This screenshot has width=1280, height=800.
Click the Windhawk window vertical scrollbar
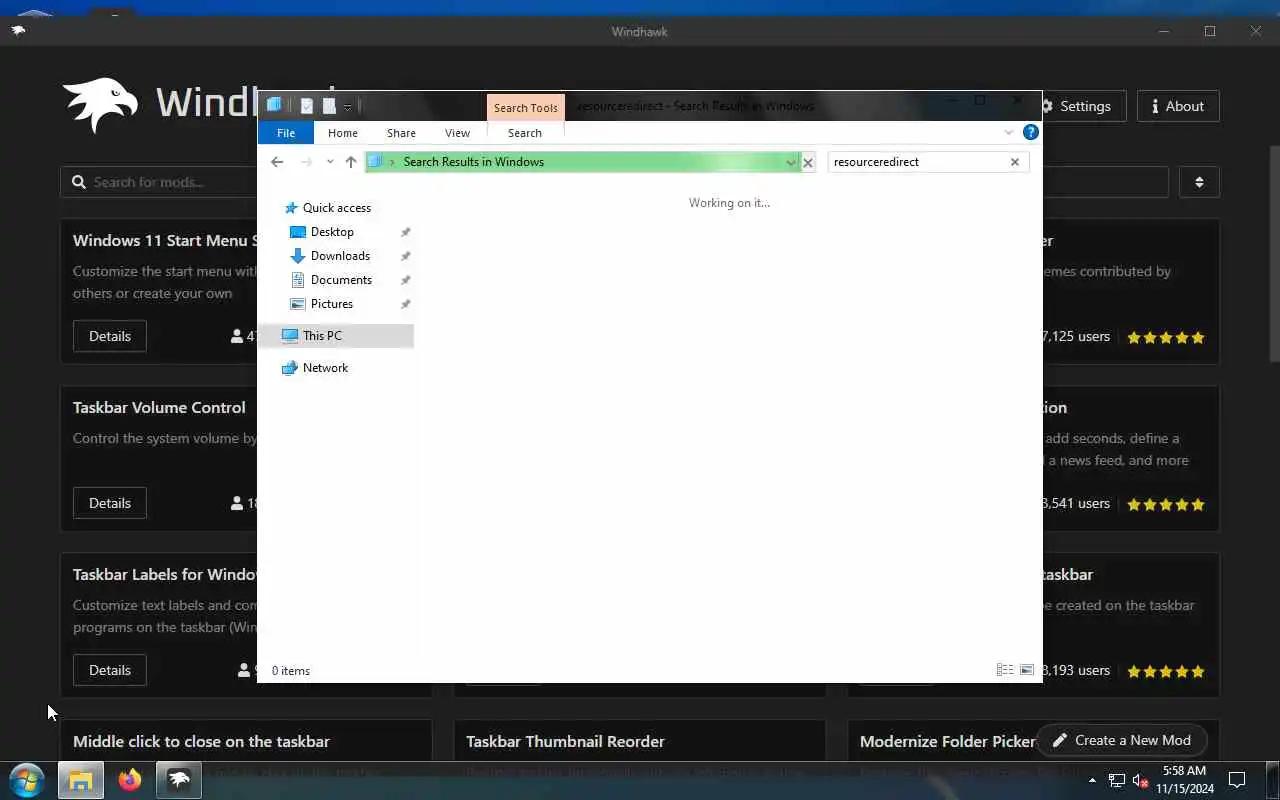pyautogui.click(x=1274, y=255)
